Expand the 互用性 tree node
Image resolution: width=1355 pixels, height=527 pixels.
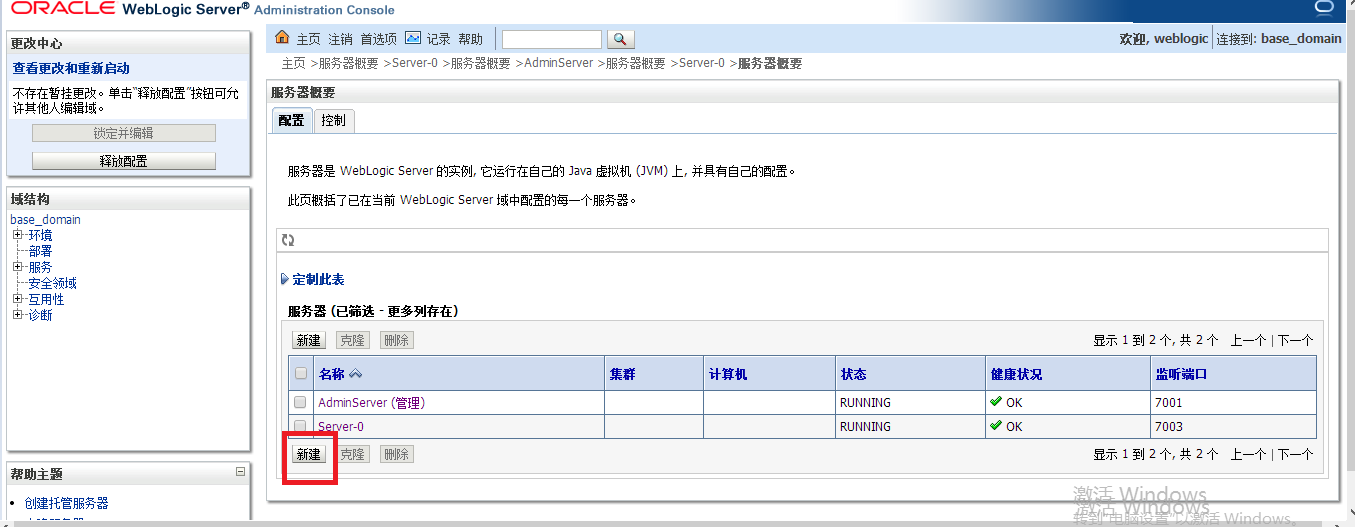click(17, 299)
